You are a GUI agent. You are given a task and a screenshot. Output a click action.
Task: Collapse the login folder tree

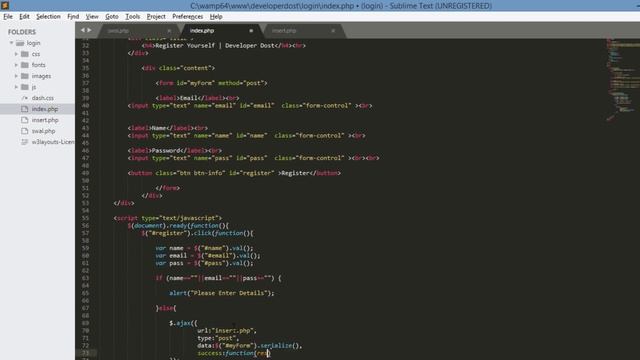11,43
